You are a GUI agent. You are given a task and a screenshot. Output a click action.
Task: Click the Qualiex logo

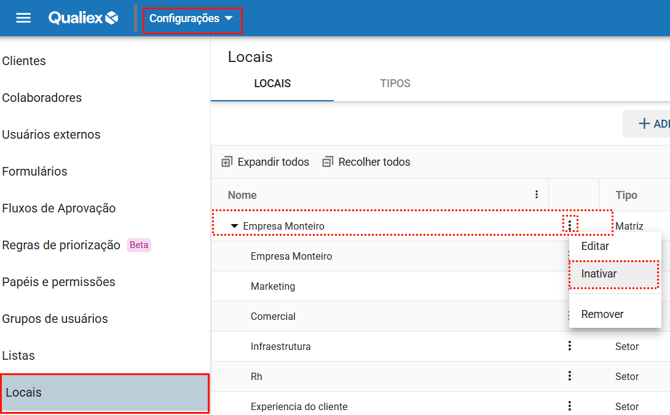[83, 18]
